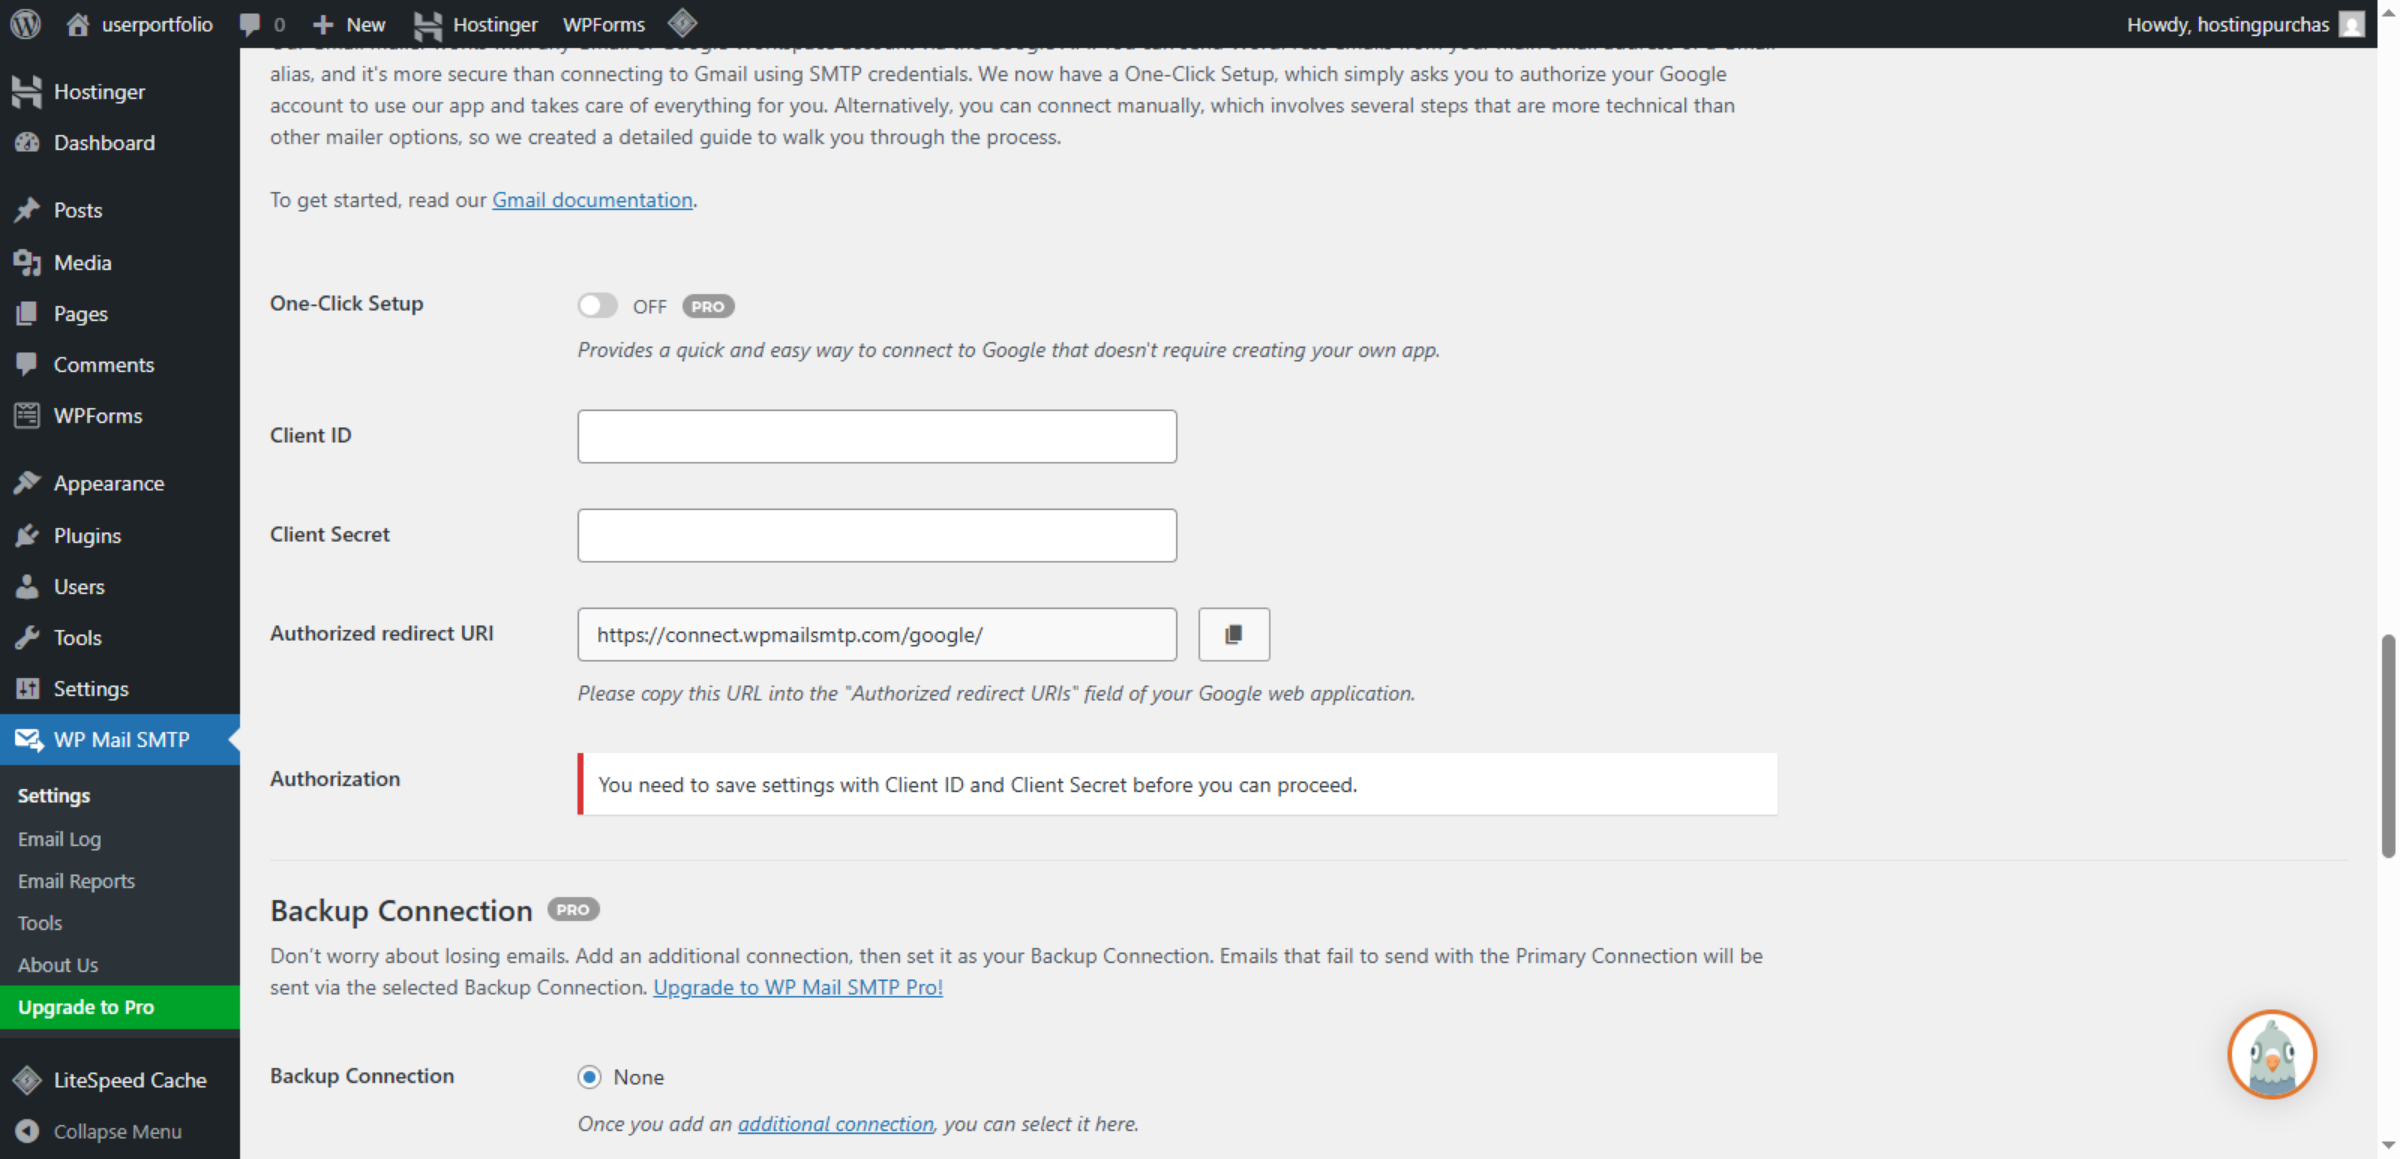2400x1159 pixels.
Task: Select the Plugins icon in sidebar
Action: point(27,535)
